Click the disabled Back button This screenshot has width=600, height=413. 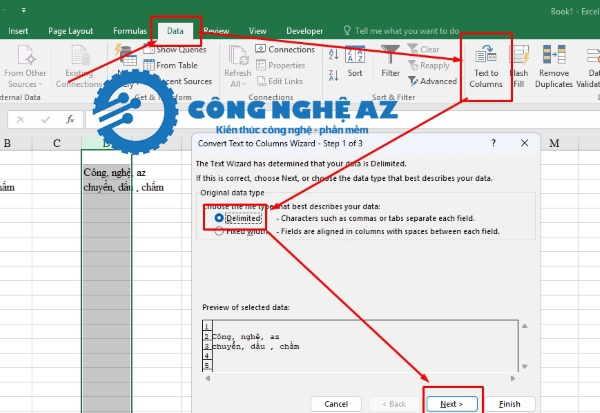[394, 404]
